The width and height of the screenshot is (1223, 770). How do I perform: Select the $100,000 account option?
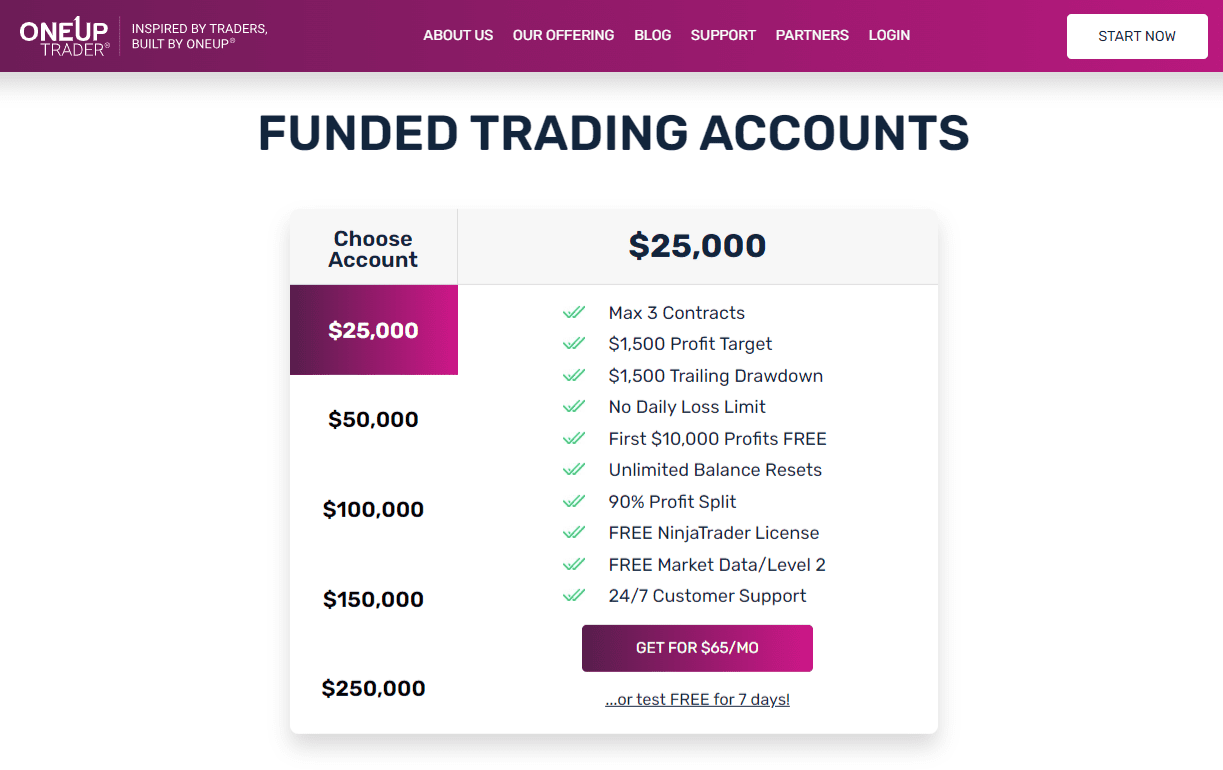[373, 509]
